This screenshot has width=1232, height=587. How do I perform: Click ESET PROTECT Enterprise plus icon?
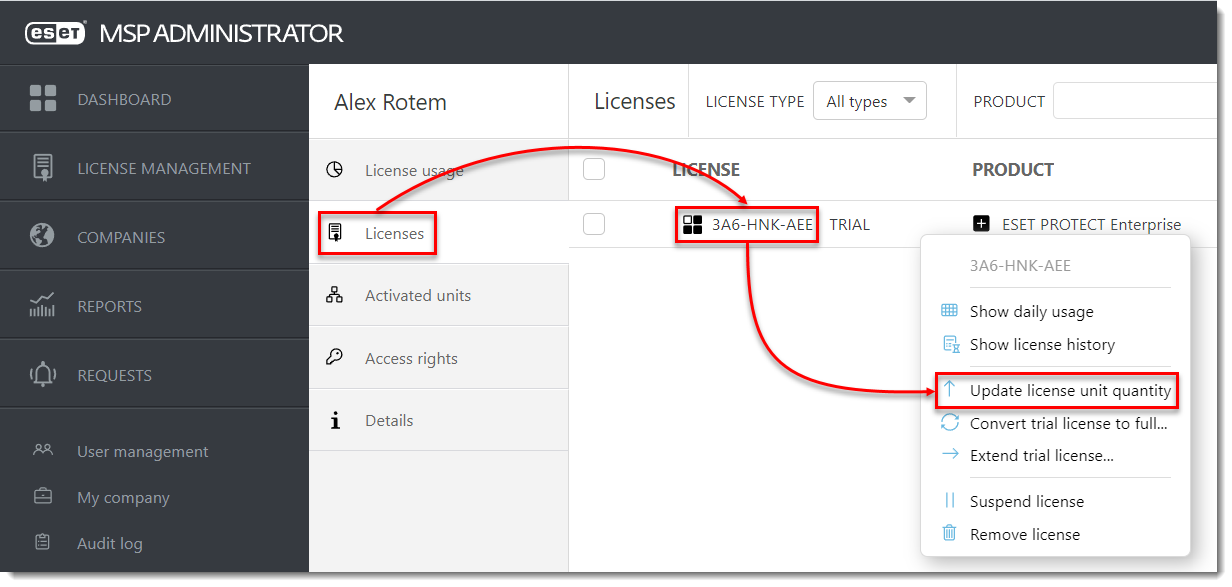pyautogui.click(x=982, y=224)
